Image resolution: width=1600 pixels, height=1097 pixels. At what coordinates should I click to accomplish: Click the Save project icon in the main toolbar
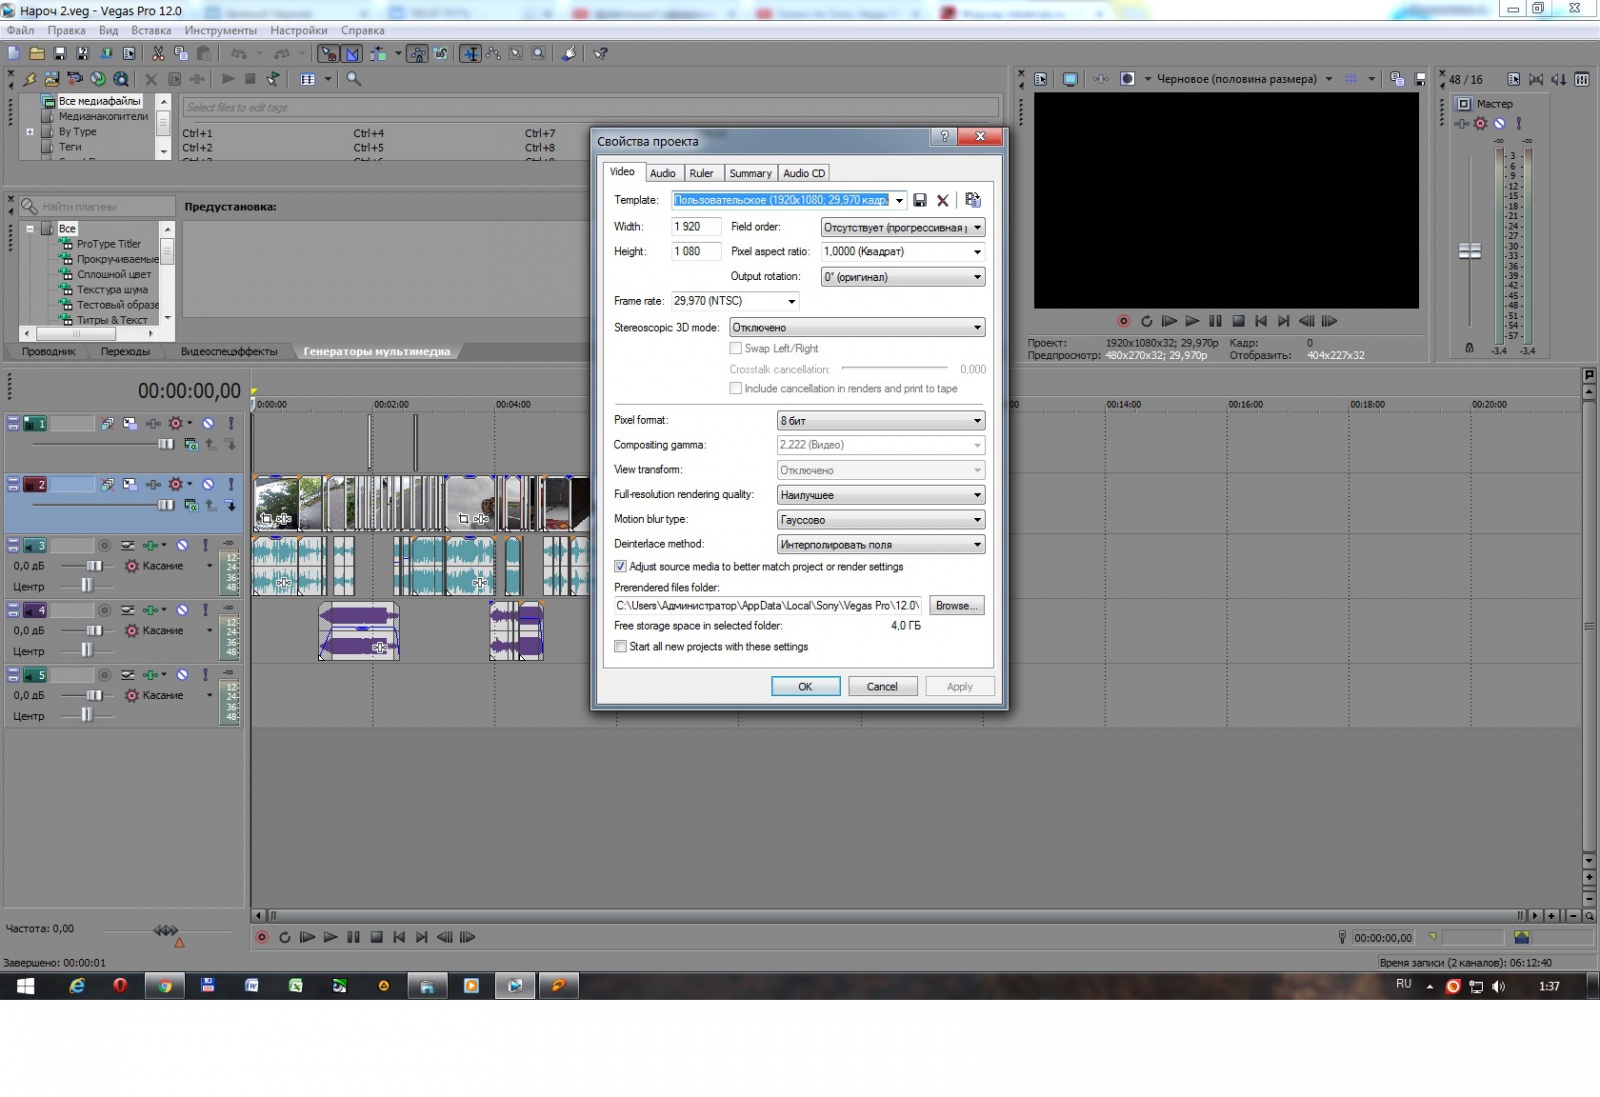tap(59, 54)
